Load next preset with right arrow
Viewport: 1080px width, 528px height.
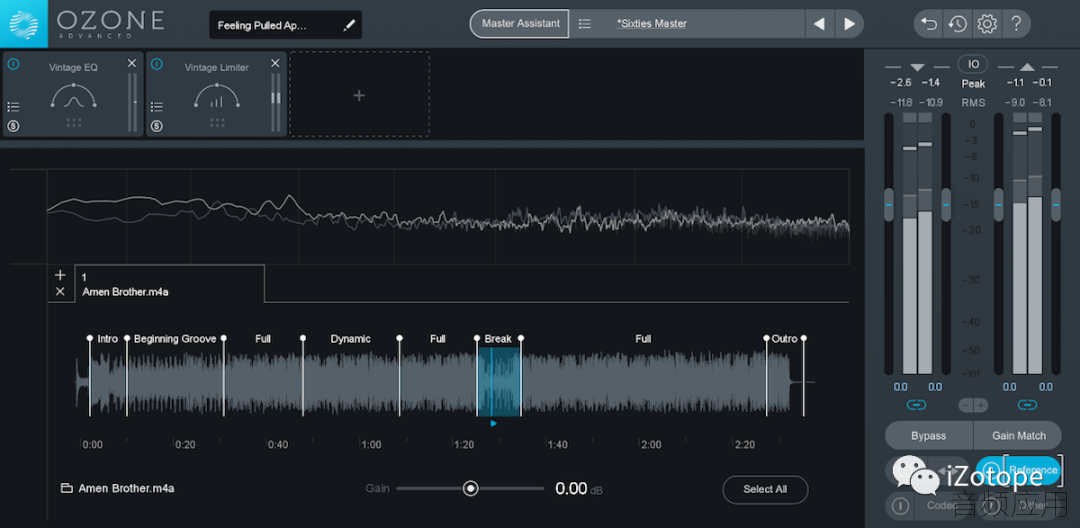(x=849, y=24)
